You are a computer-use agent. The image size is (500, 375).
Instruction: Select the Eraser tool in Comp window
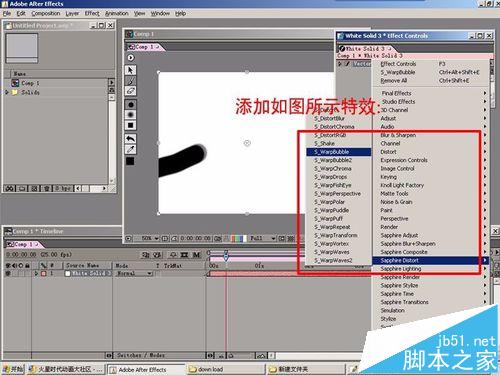tap(130, 91)
